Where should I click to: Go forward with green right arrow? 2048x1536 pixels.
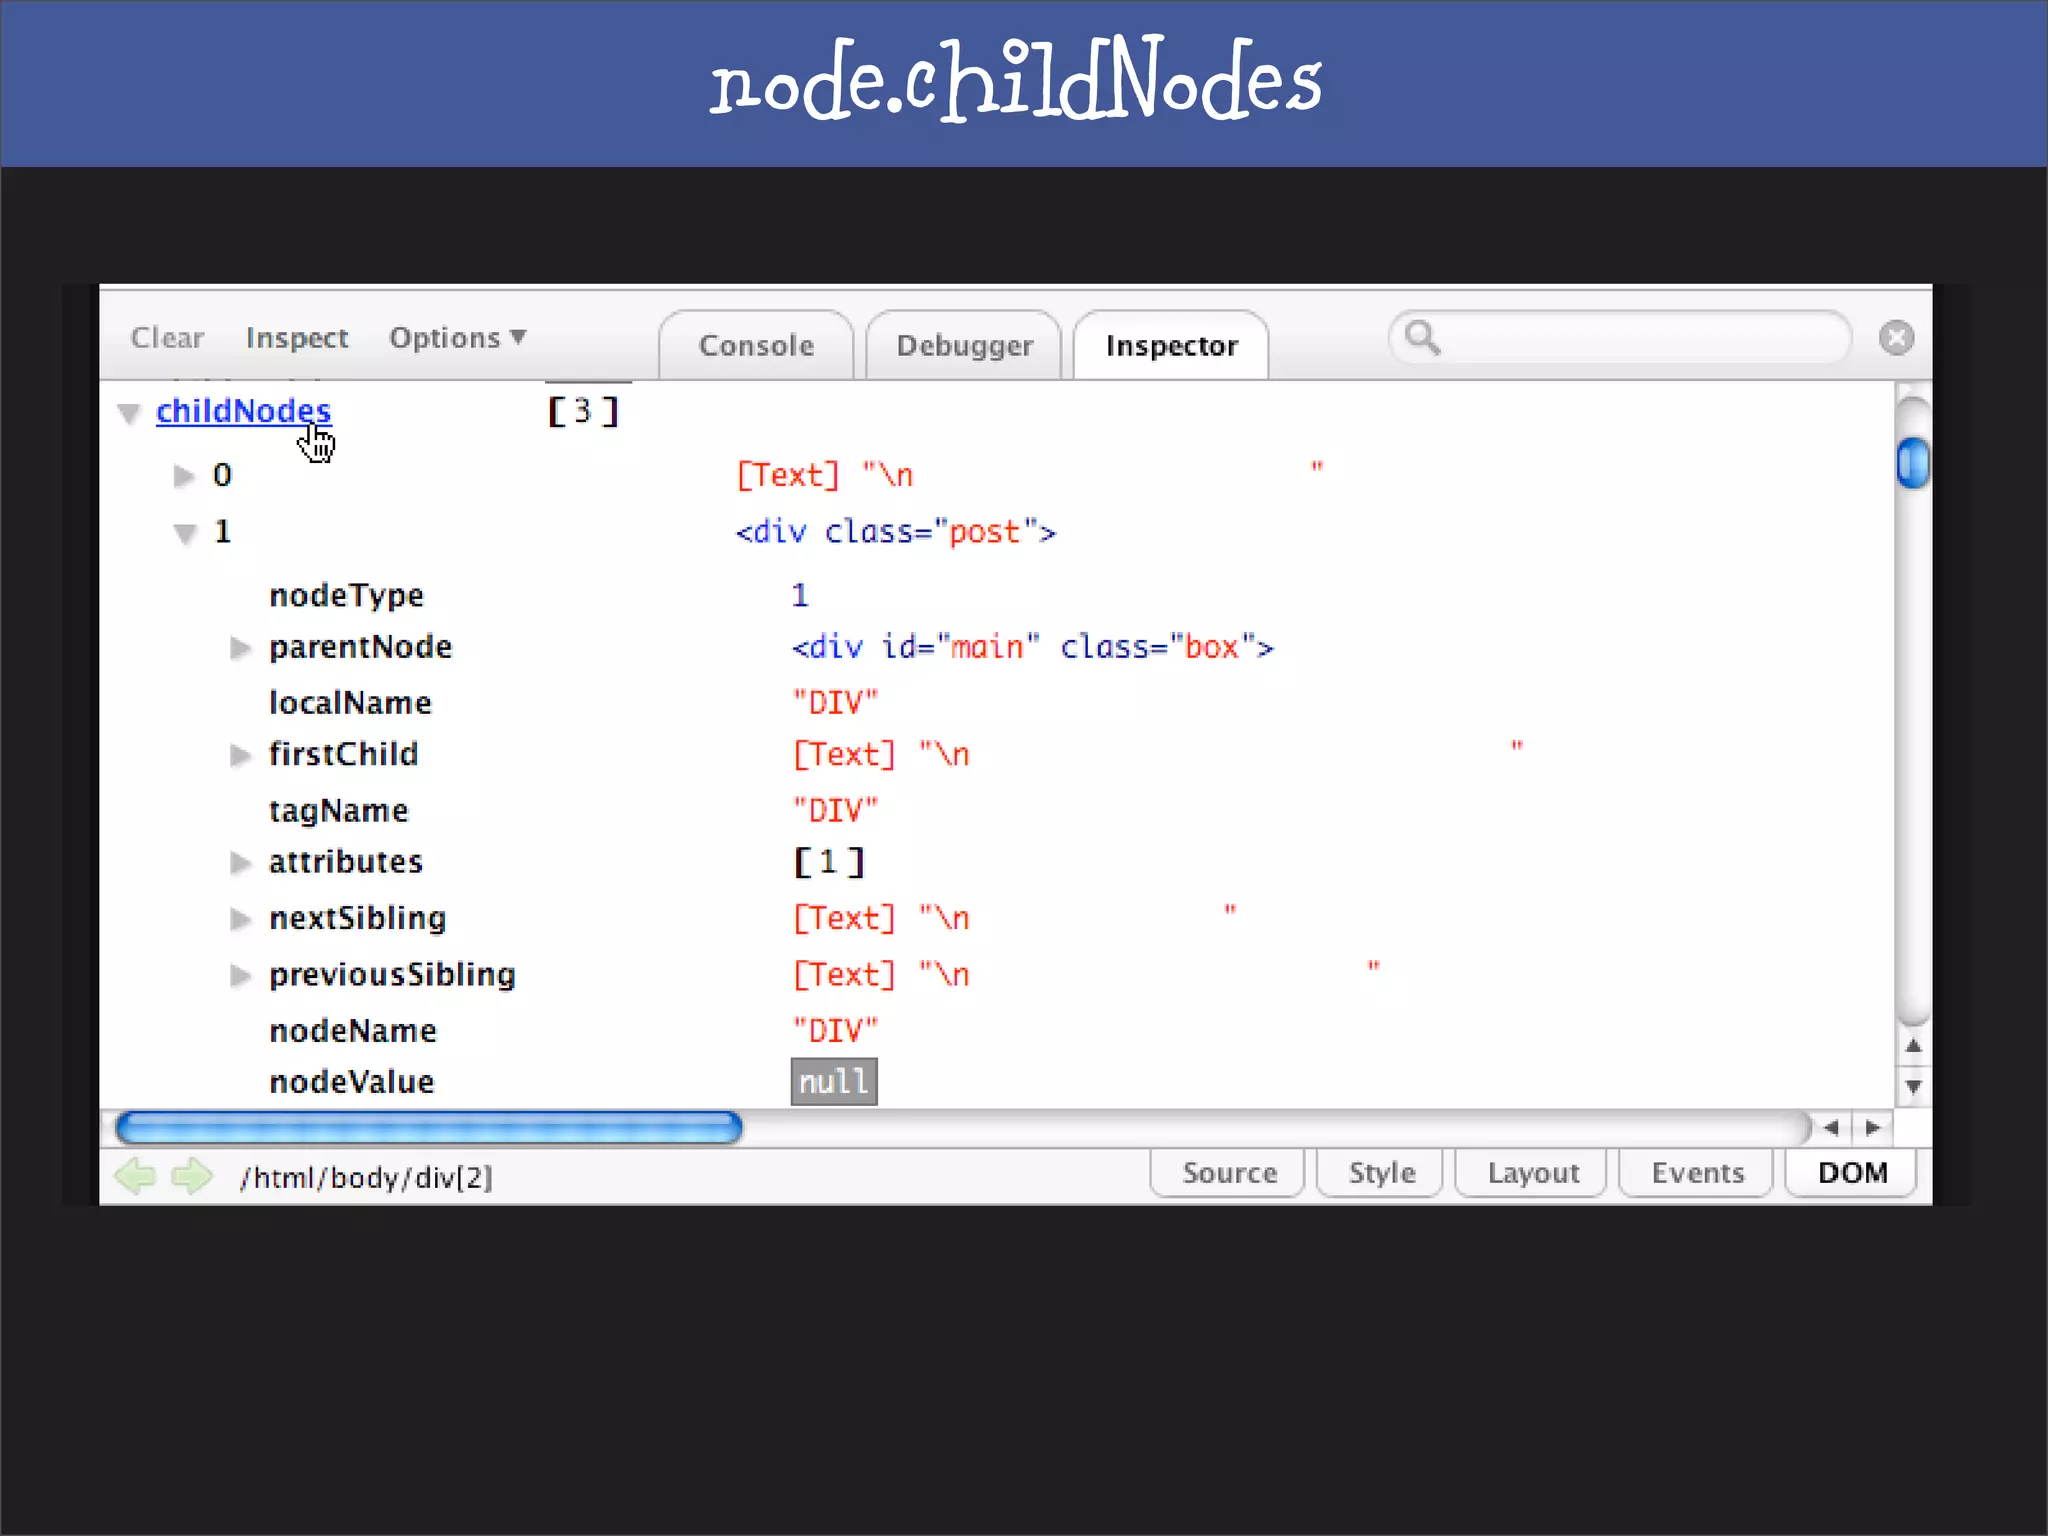tap(192, 1176)
